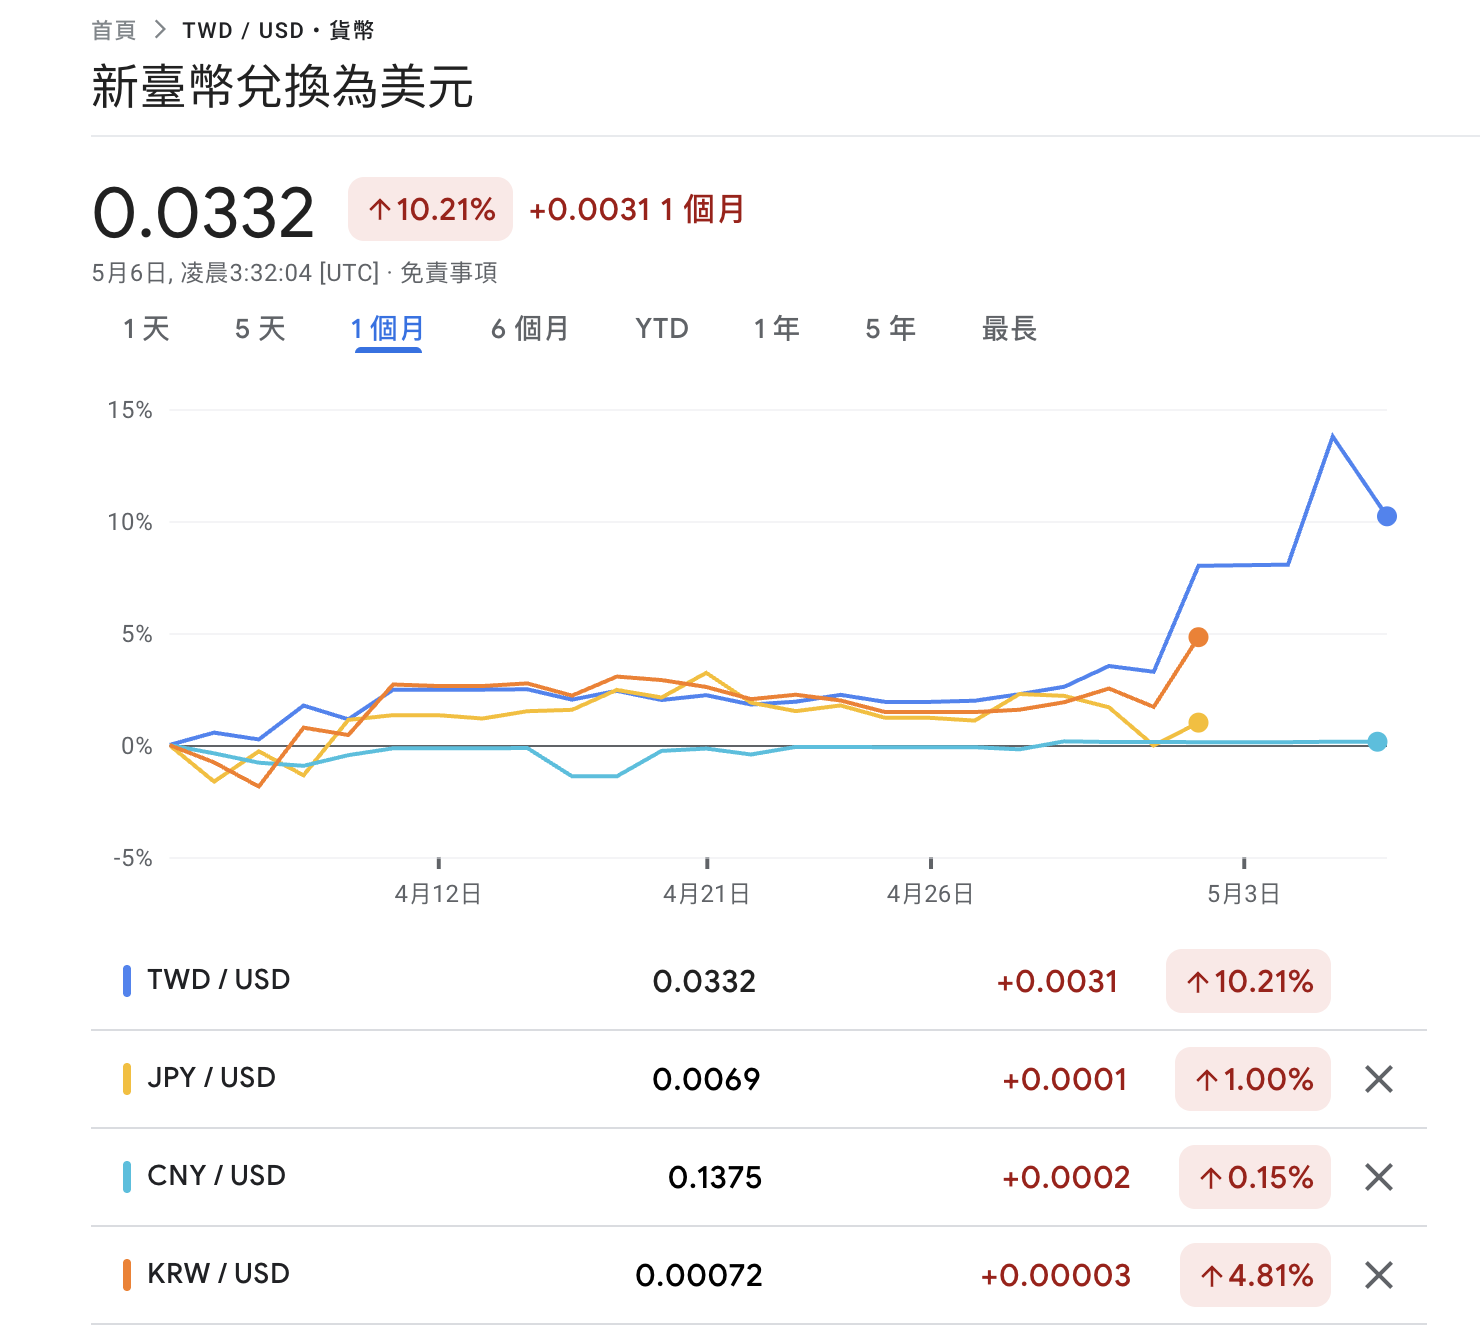Select the 1 年 time range tab

776,328
